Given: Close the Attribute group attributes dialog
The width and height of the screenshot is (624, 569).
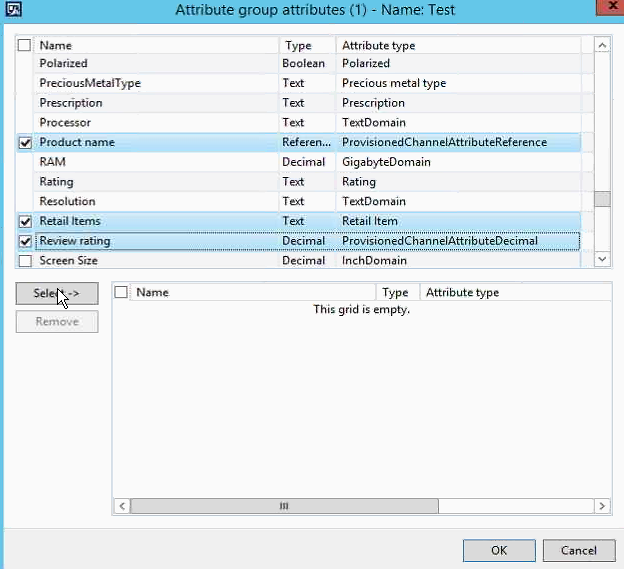Looking at the screenshot, I should [x=612, y=7].
